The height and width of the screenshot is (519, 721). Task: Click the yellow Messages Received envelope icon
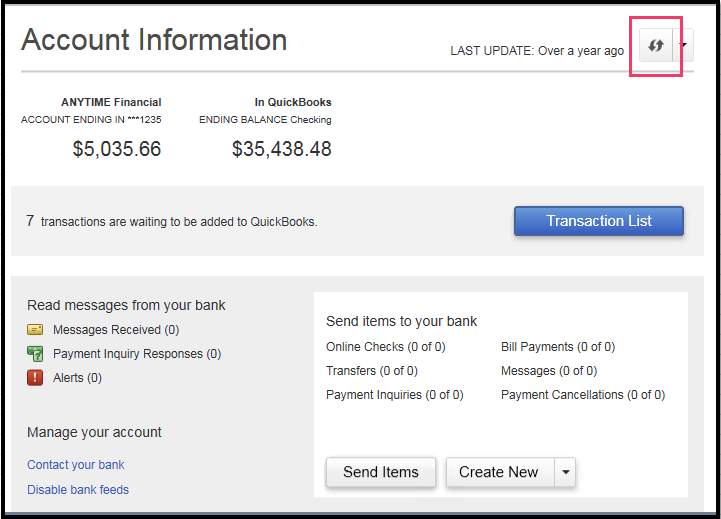tap(35, 330)
